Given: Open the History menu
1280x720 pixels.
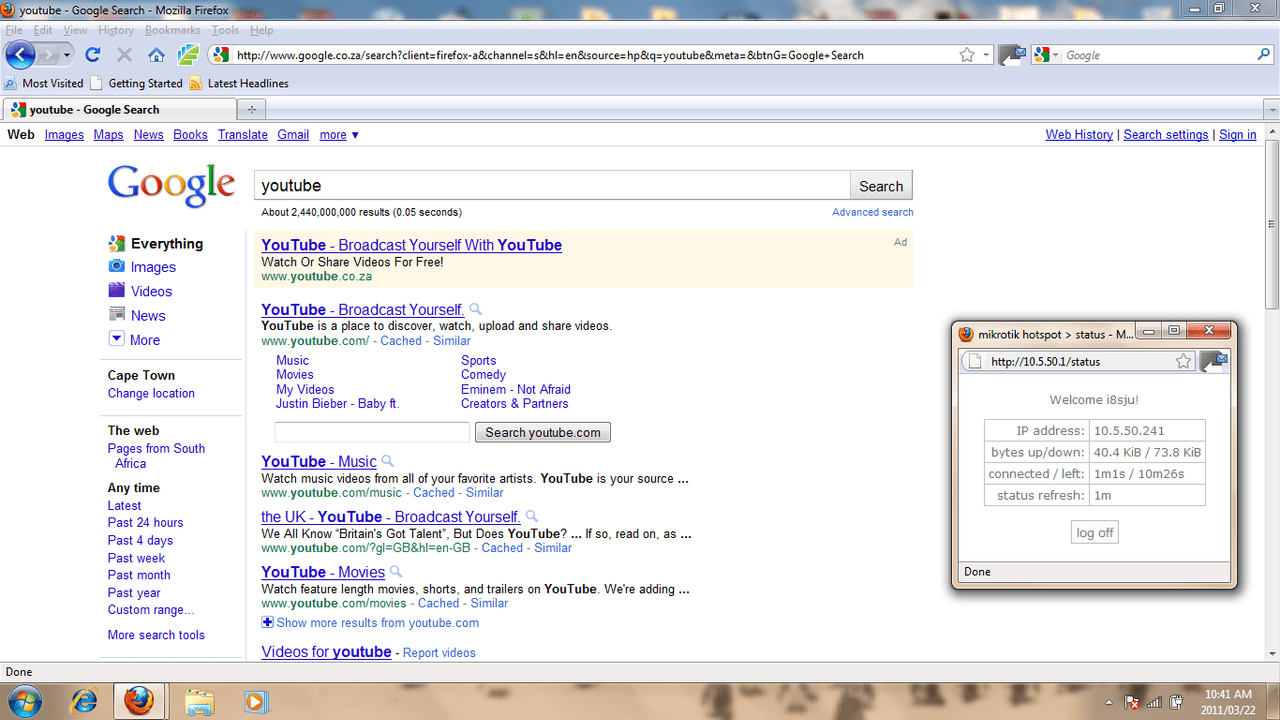Looking at the screenshot, I should (x=116, y=30).
